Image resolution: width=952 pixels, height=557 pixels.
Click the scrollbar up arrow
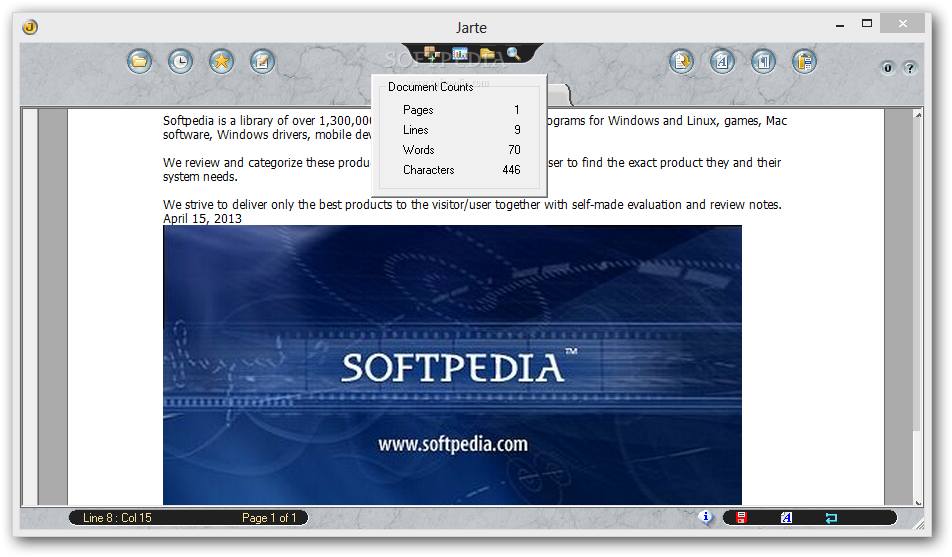click(918, 115)
